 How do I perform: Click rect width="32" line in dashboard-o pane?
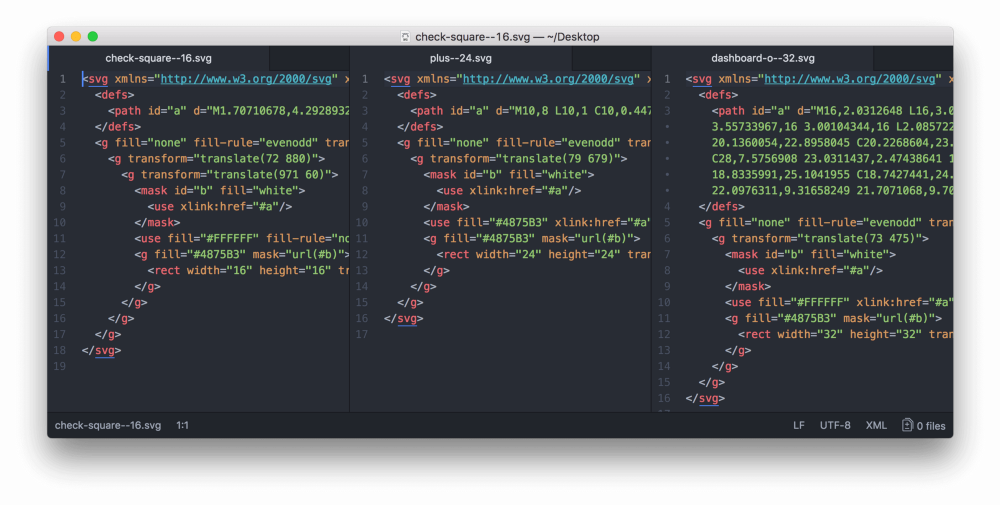click(845, 334)
